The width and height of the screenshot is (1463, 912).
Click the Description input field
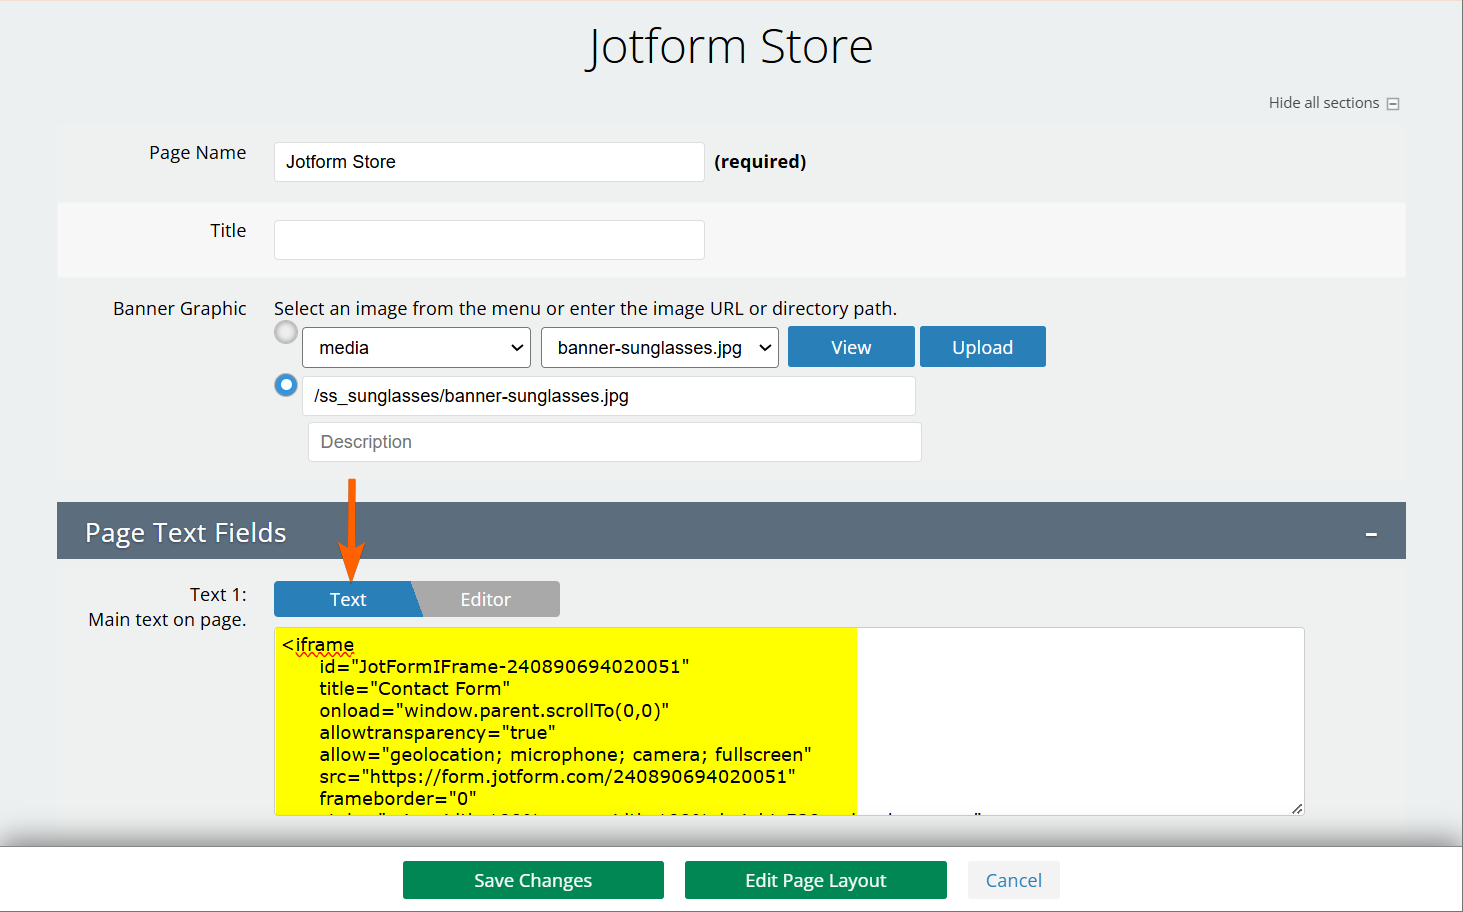[614, 442]
